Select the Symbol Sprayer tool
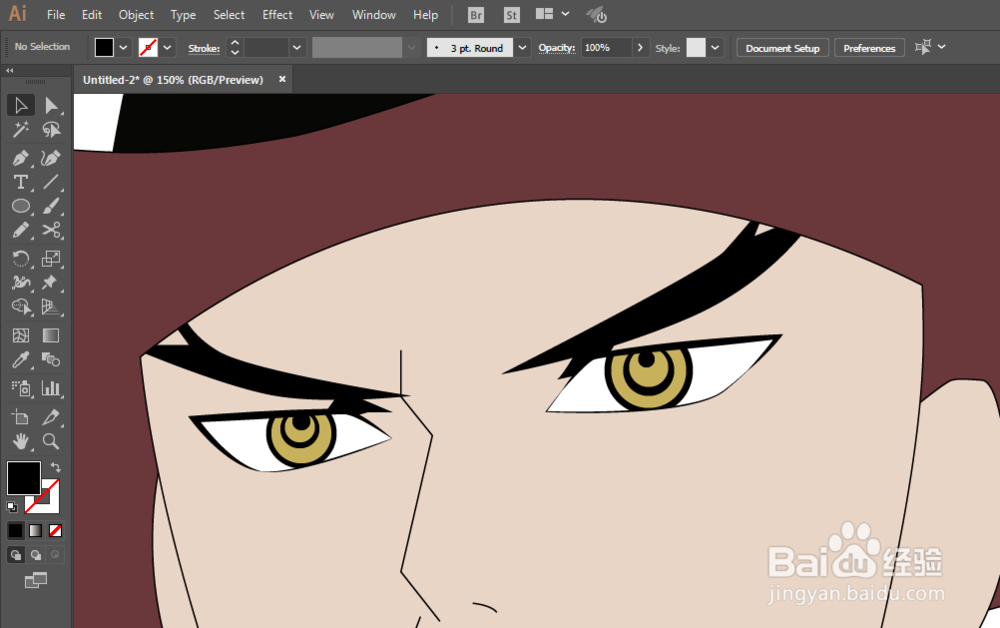This screenshot has height=628, width=1000. point(20,388)
